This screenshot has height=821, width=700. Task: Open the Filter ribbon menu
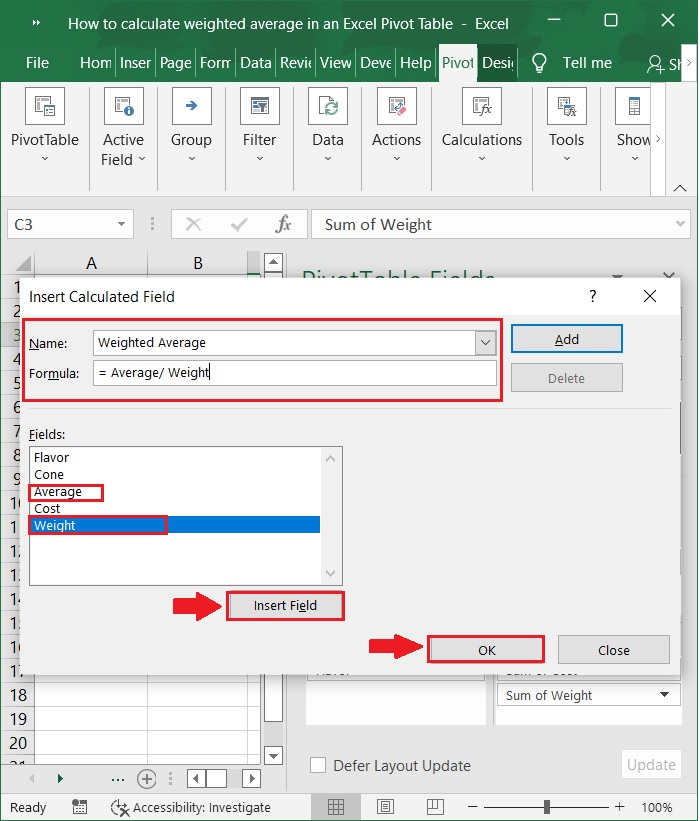coord(259,126)
